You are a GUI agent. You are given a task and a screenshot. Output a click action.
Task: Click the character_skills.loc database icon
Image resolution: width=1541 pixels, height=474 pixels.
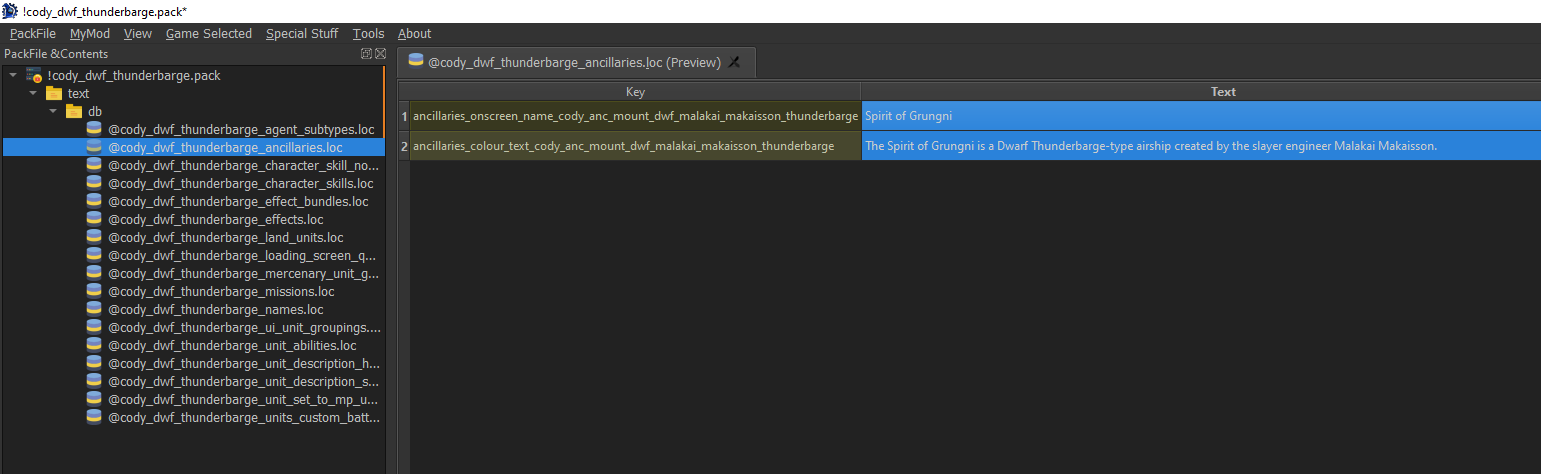click(x=94, y=183)
